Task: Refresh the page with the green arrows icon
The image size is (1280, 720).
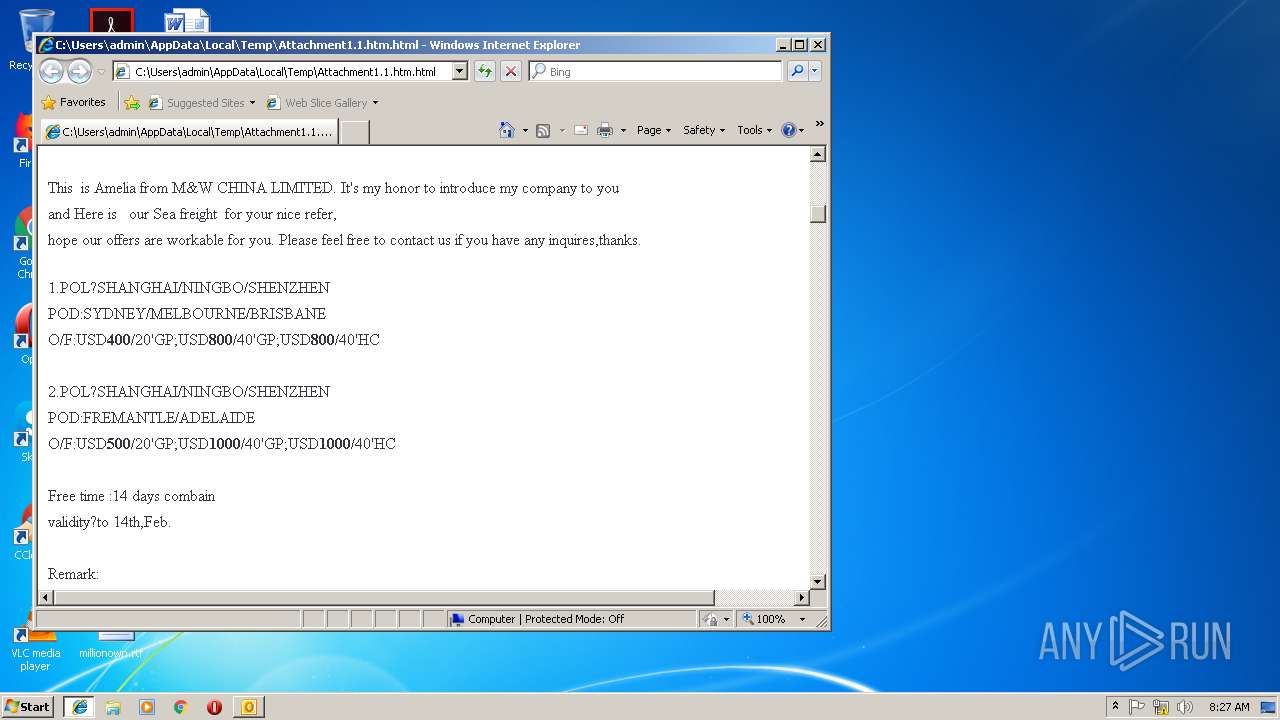Action: pyautogui.click(x=485, y=71)
